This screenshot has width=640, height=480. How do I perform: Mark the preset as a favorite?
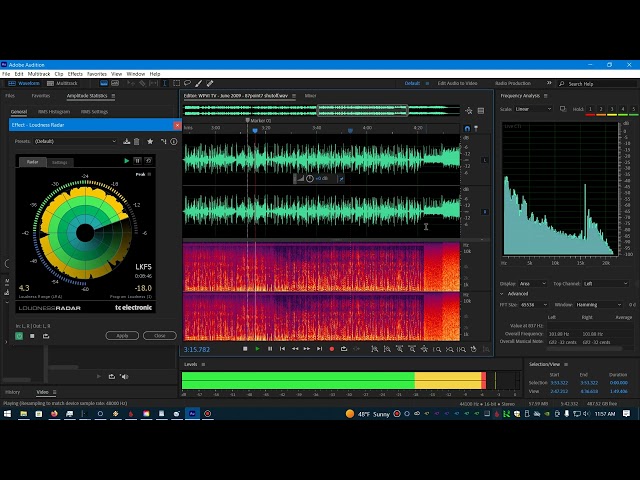[150, 141]
